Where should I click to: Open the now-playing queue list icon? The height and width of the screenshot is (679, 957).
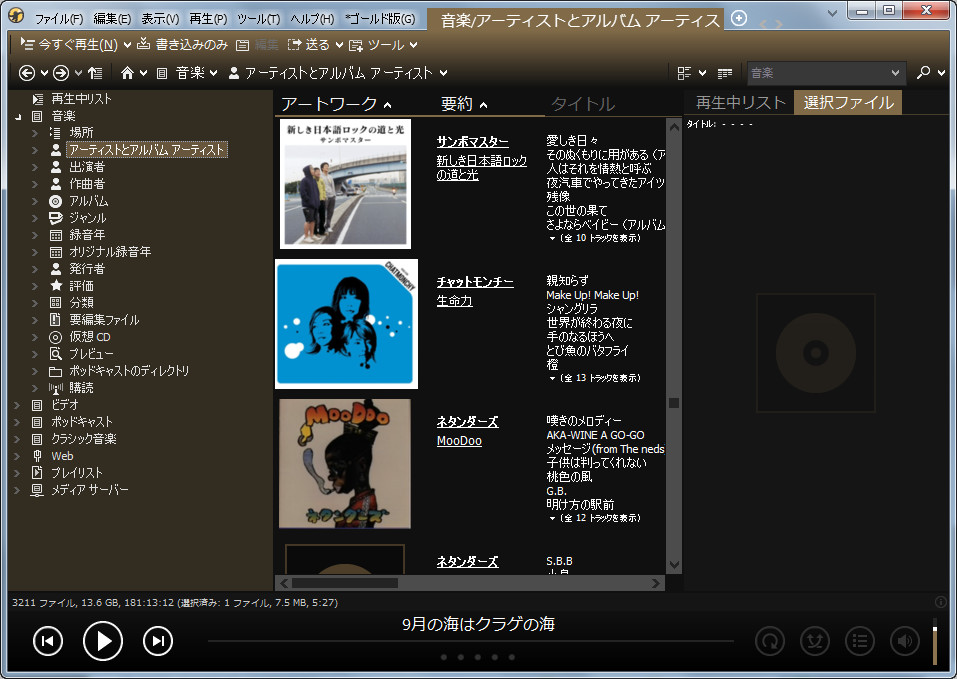click(860, 641)
